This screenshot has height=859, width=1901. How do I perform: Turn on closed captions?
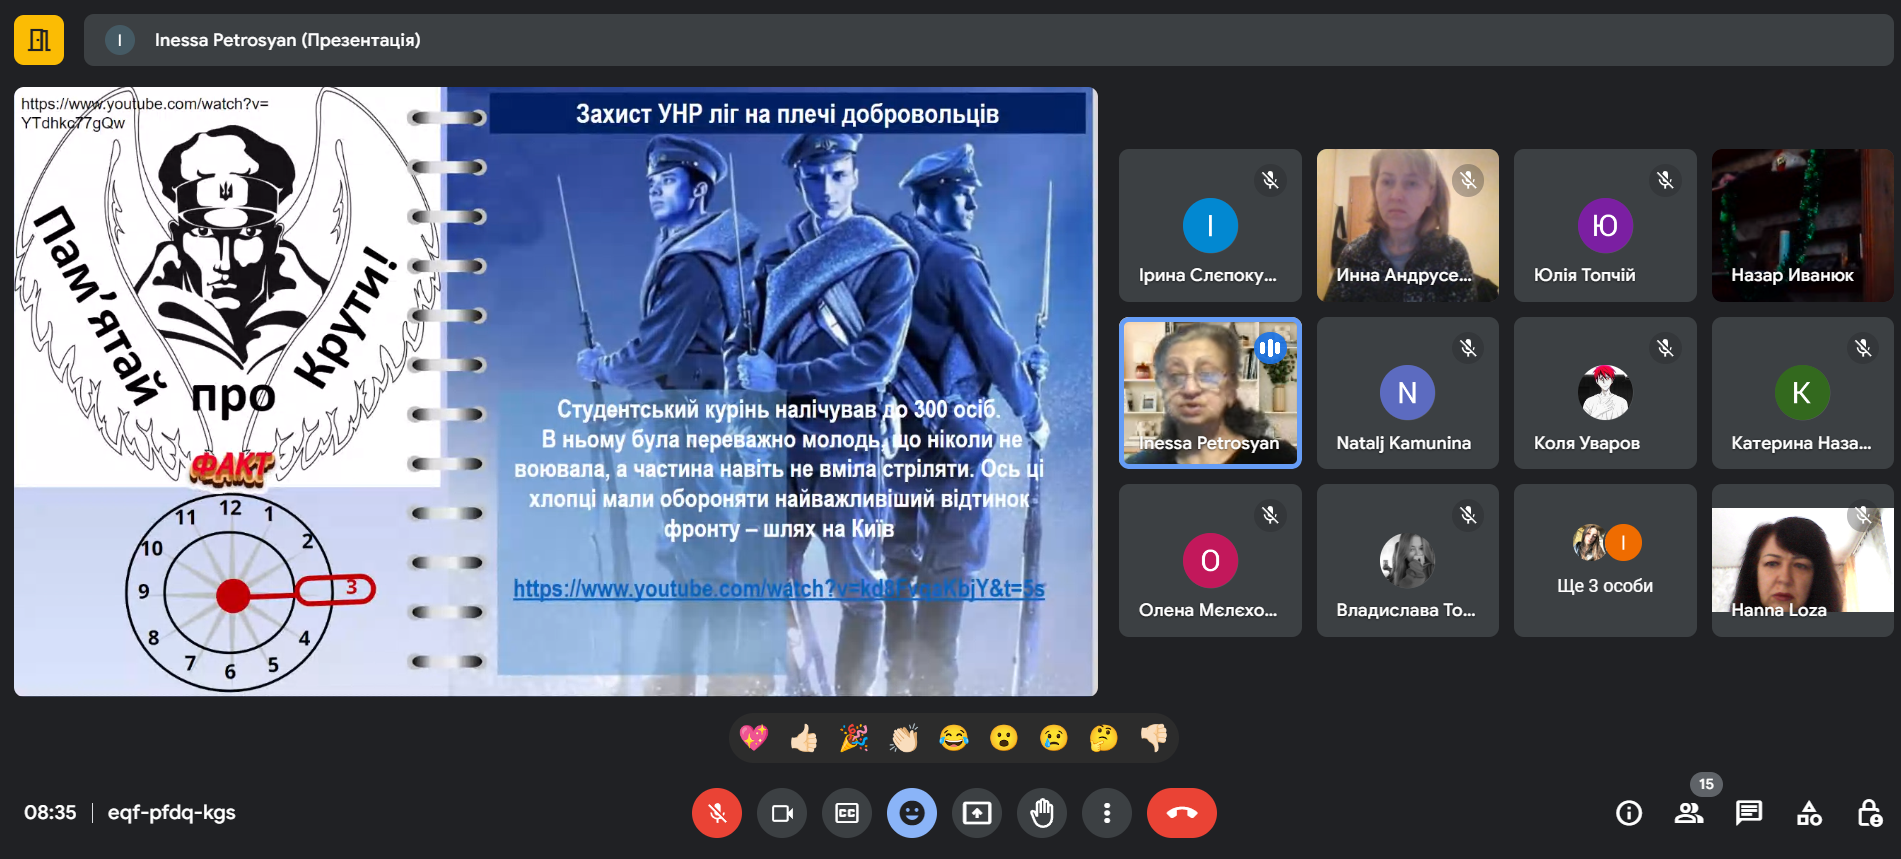(x=847, y=813)
